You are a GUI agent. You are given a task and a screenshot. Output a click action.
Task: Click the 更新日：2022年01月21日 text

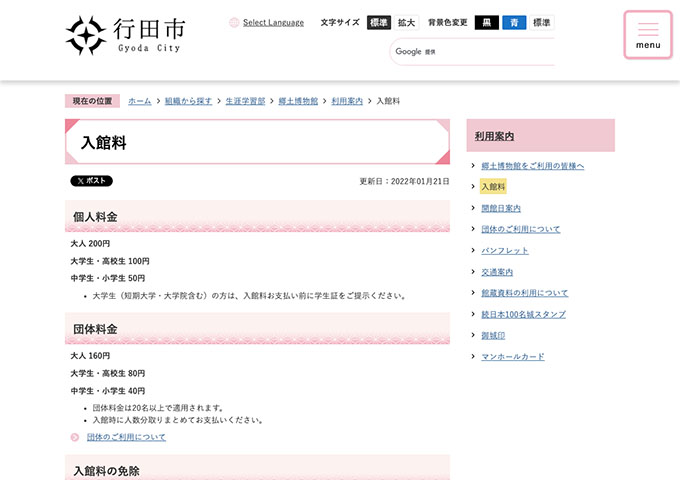(x=404, y=181)
